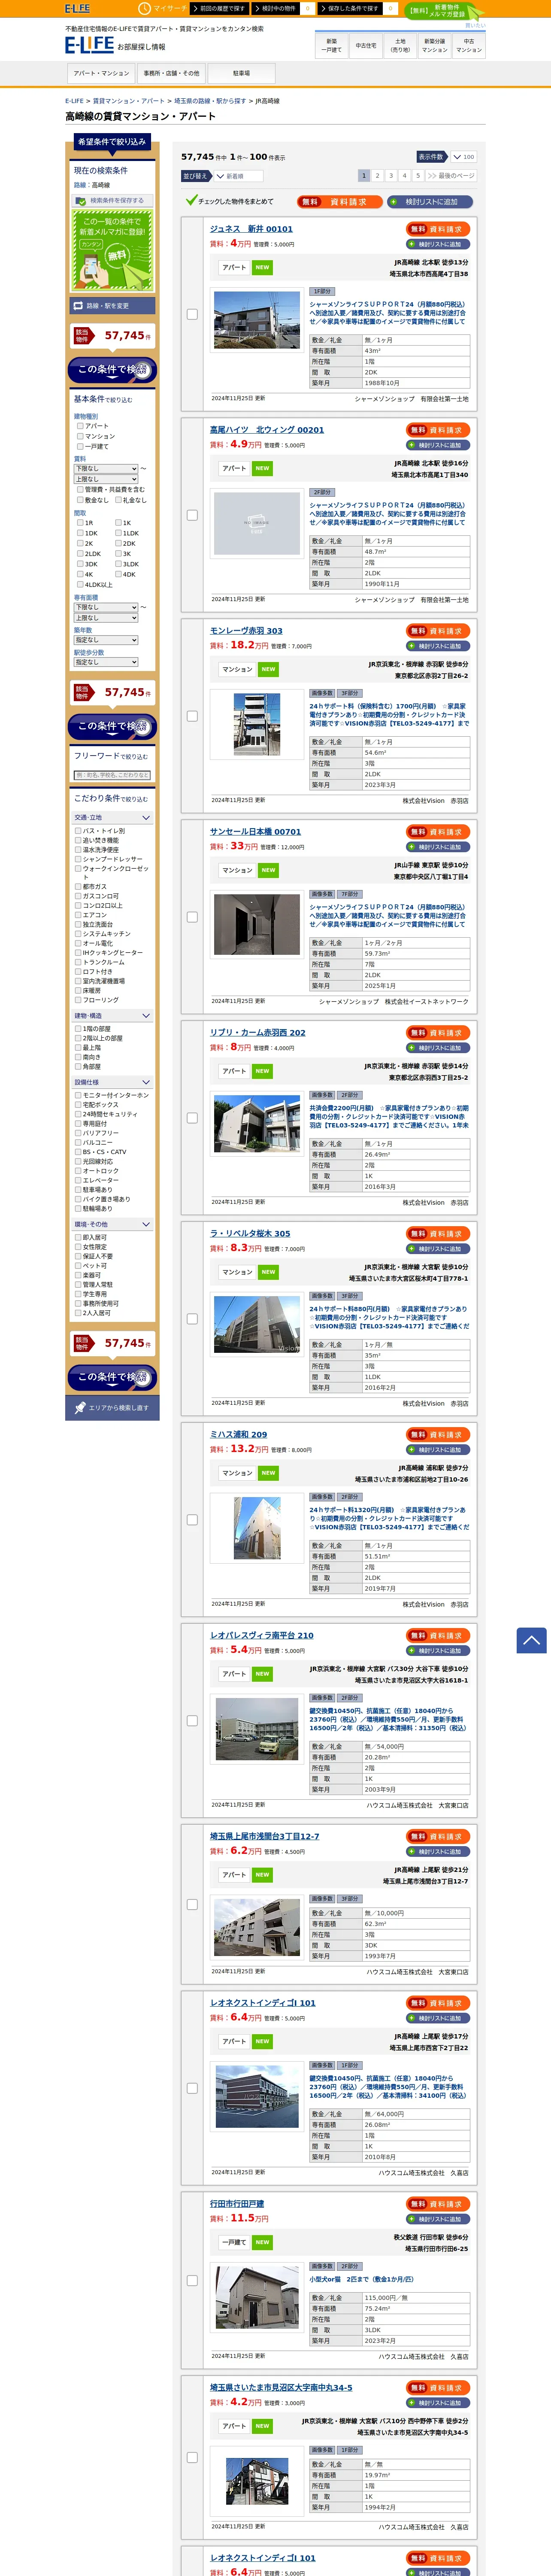Screen dimensions: 551x2576
Task: Tick the checkbox for listing 行田市行田戸建
Action: (x=192, y=2281)
